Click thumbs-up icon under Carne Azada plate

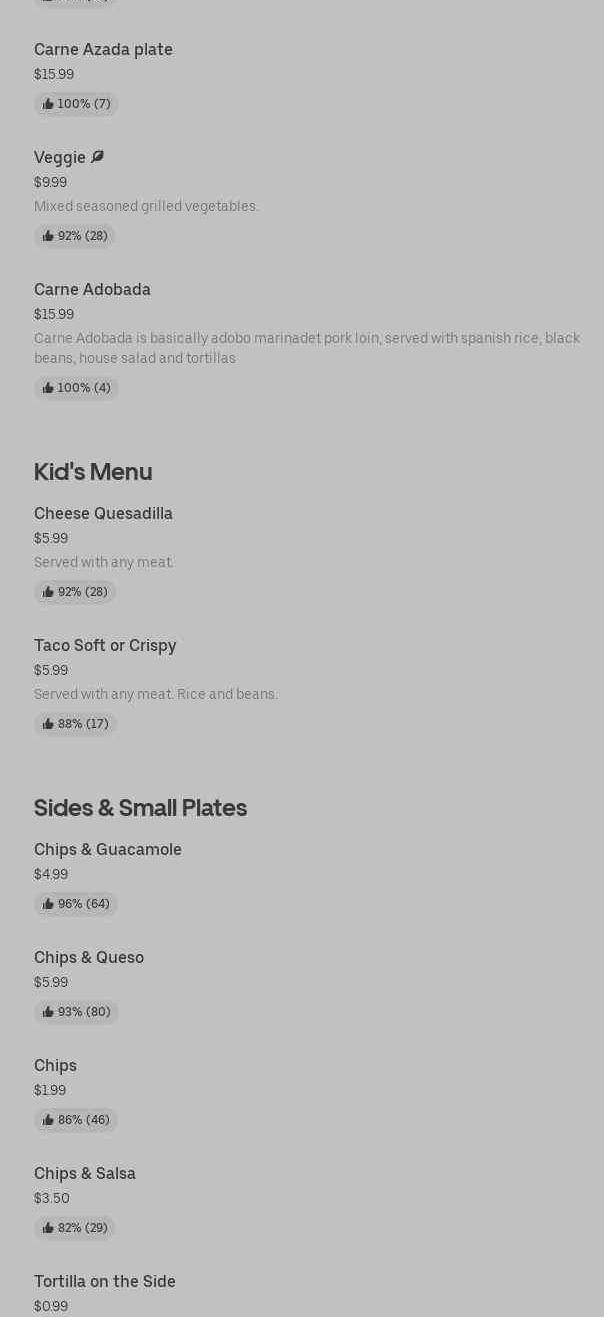pos(48,104)
